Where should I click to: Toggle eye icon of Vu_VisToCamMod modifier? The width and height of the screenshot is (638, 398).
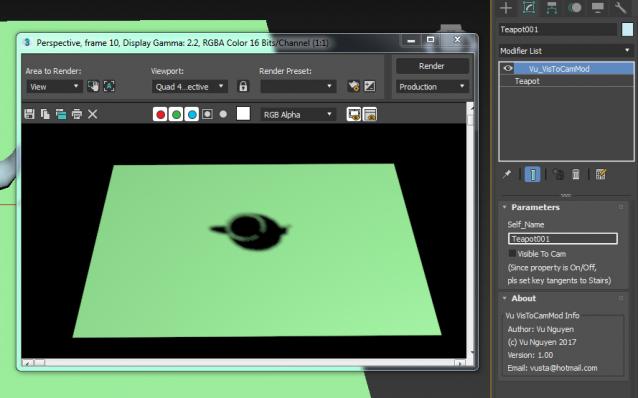point(508,68)
